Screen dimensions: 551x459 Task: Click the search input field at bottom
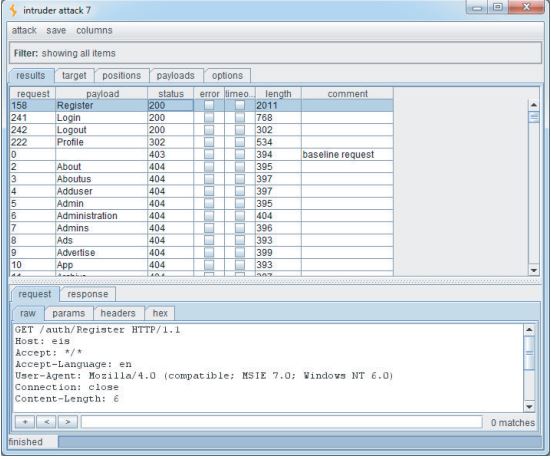click(281, 422)
